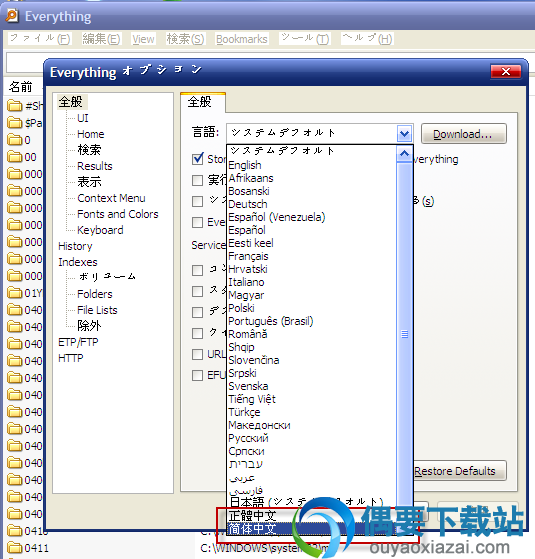Toggle the checkbox beginning with コ

pos(197,270)
